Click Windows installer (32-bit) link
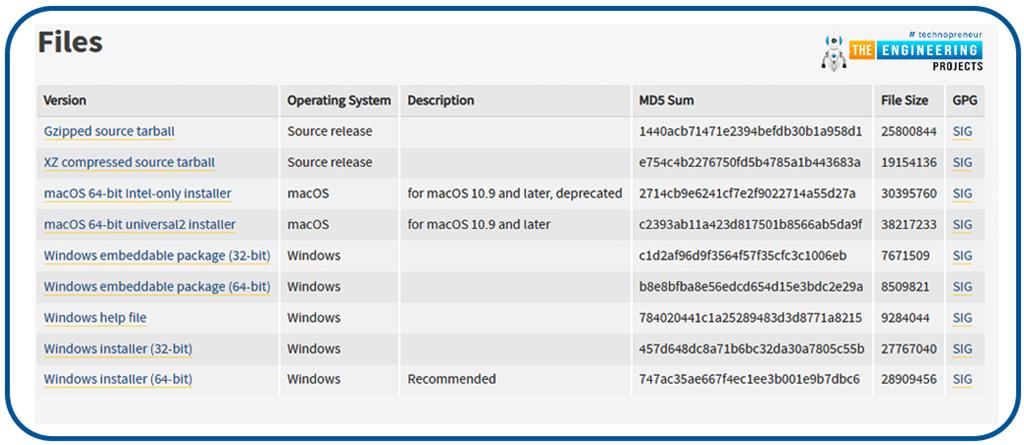The width and height of the screenshot is (1024, 445). tap(118, 349)
